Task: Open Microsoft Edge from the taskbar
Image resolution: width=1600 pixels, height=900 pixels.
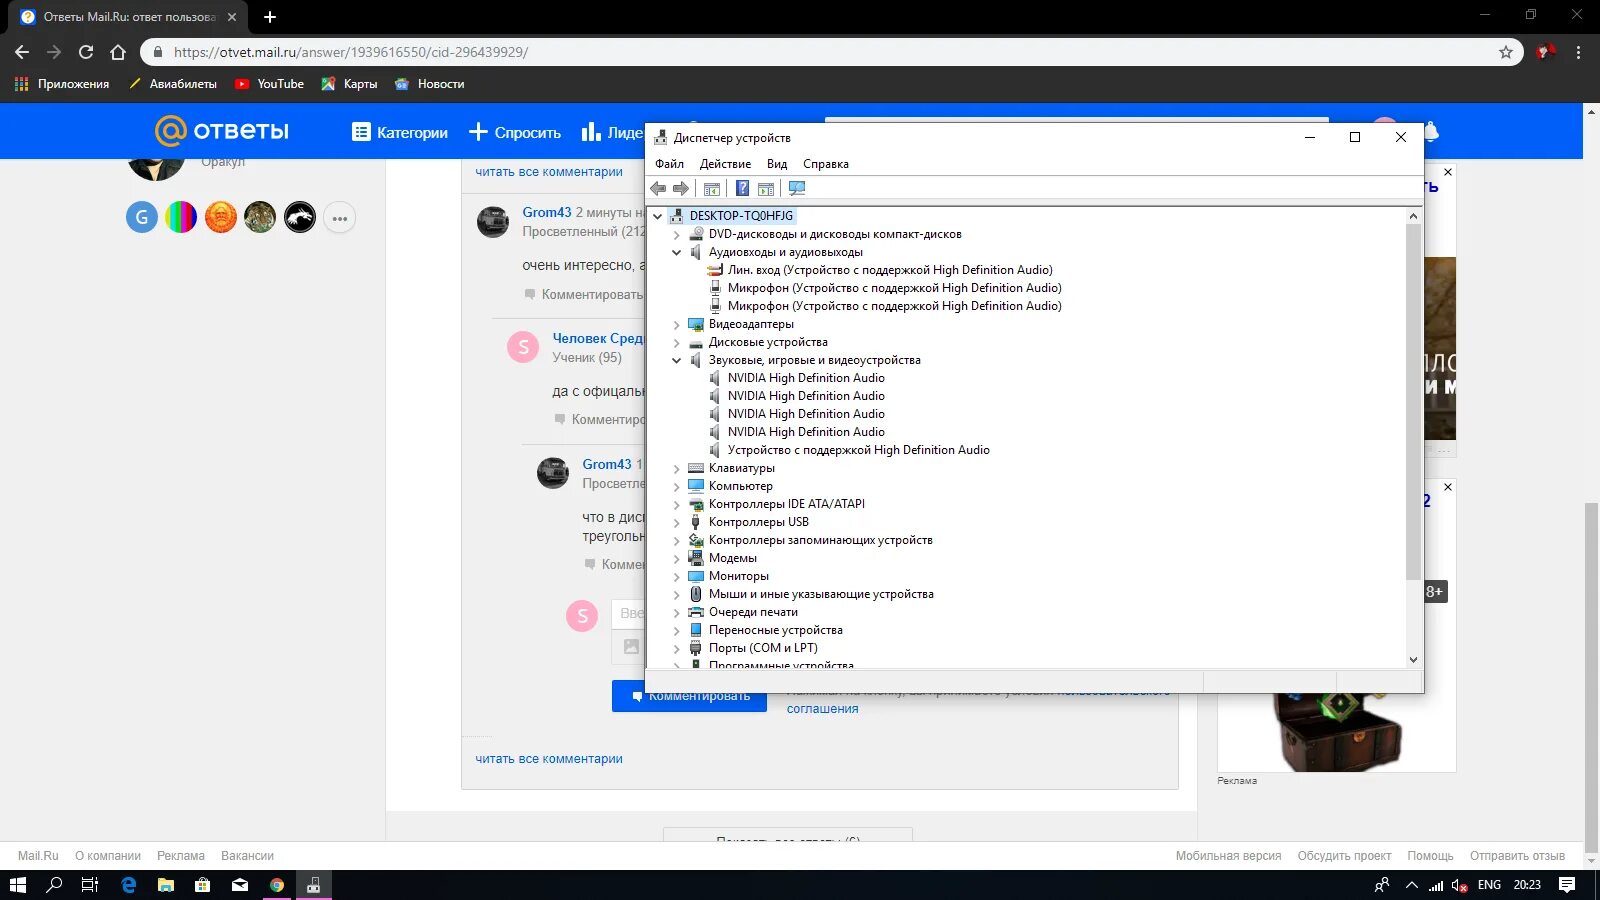Action: [x=129, y=885]
